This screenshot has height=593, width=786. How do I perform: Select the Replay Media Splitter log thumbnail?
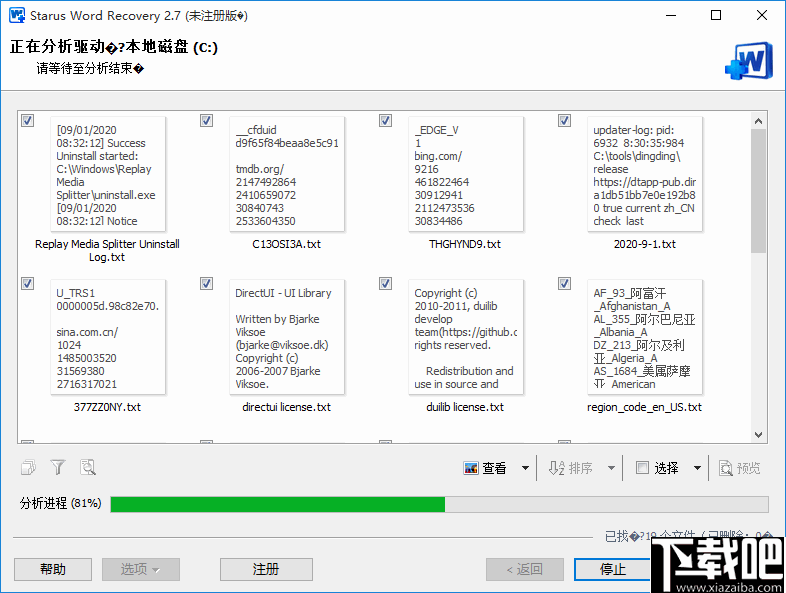pos(108,174)
